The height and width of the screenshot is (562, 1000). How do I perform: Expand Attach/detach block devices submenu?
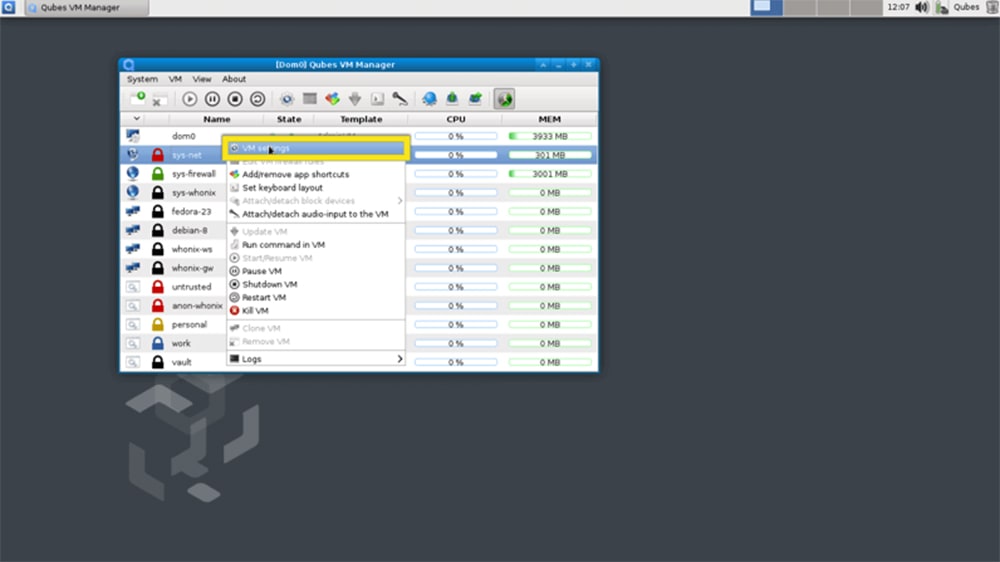coord(316,201)
